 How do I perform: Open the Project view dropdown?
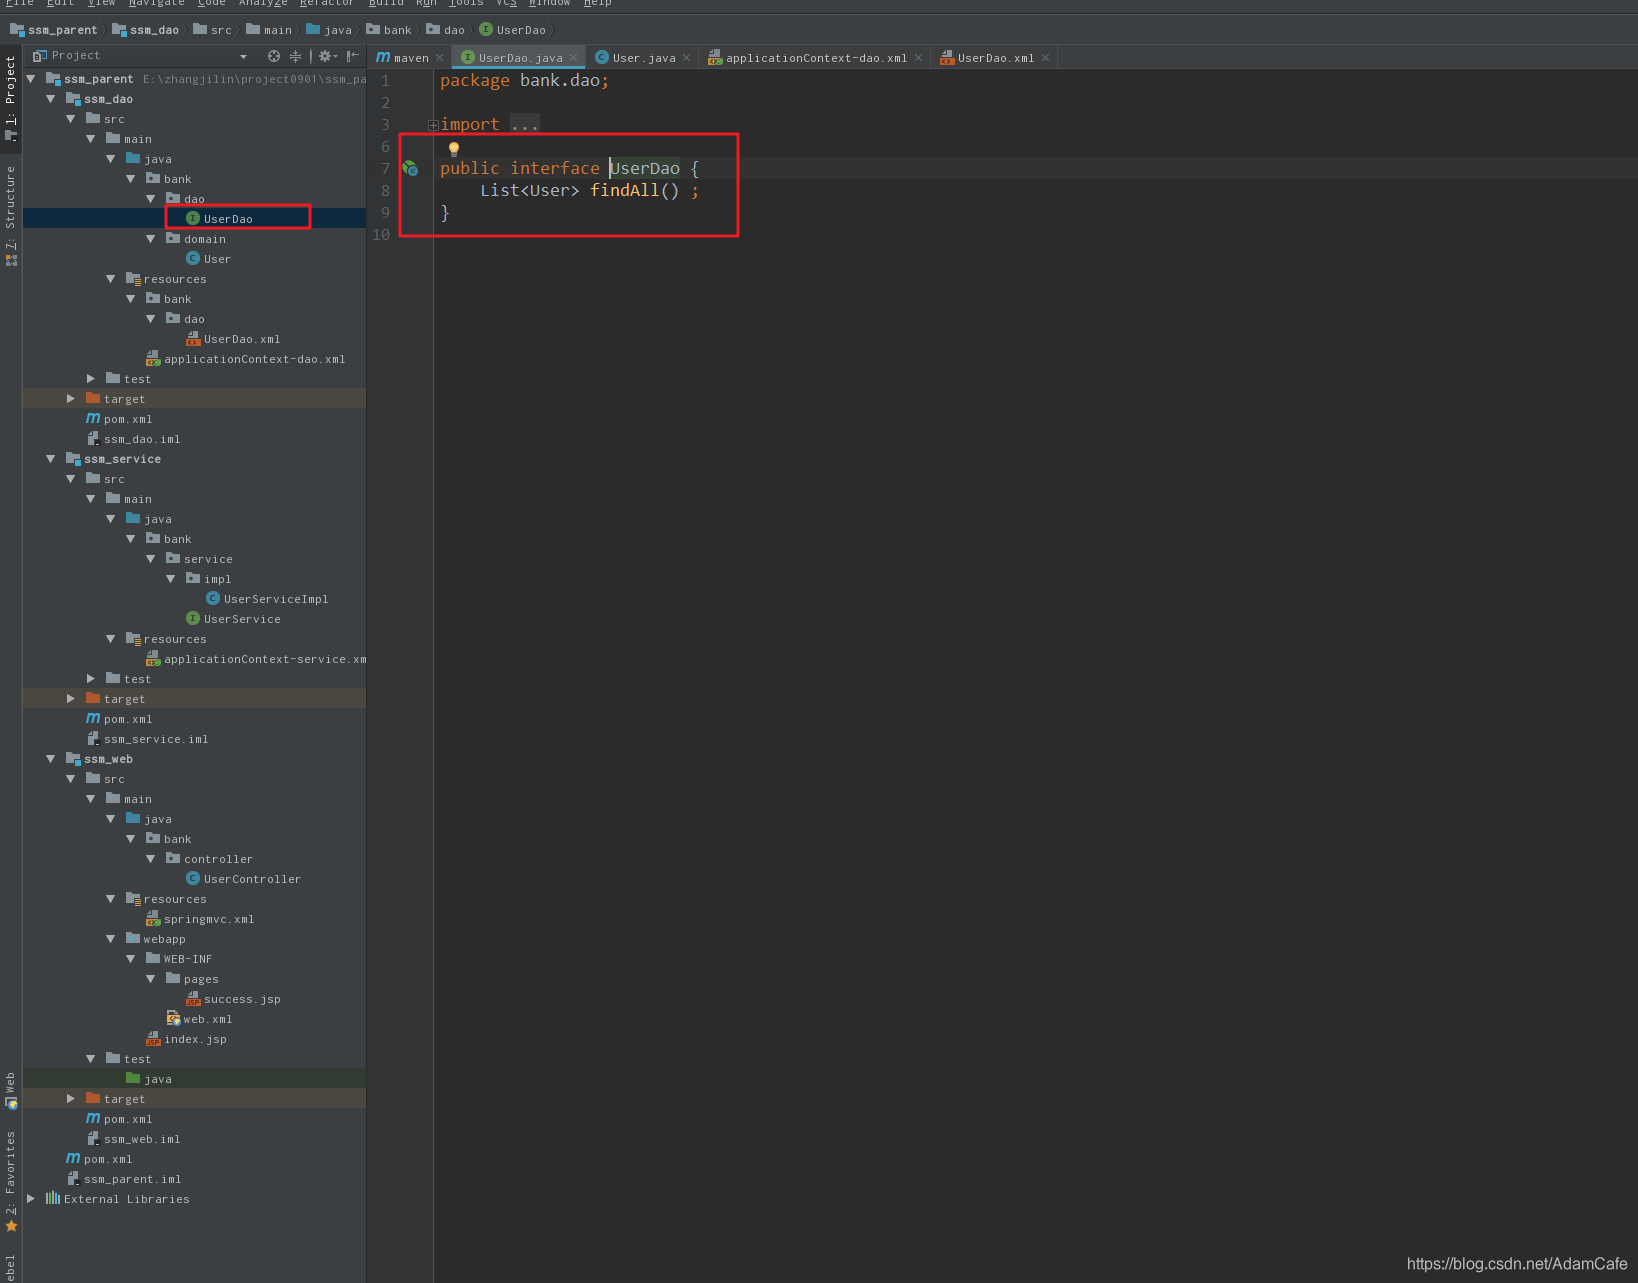[243, 56]
